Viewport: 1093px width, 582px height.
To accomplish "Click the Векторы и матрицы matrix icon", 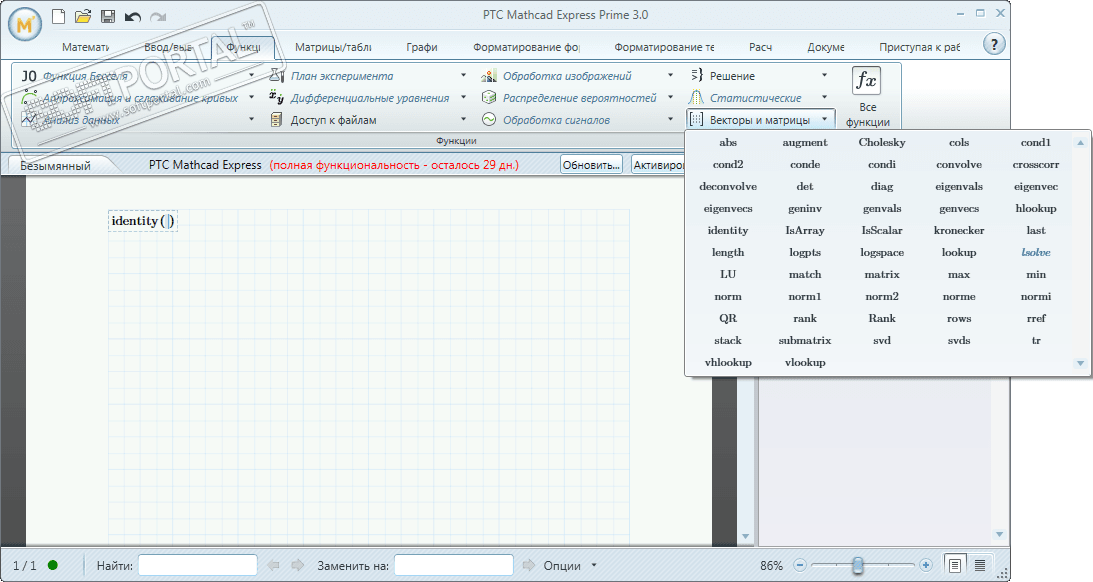I will coord(696,119).
